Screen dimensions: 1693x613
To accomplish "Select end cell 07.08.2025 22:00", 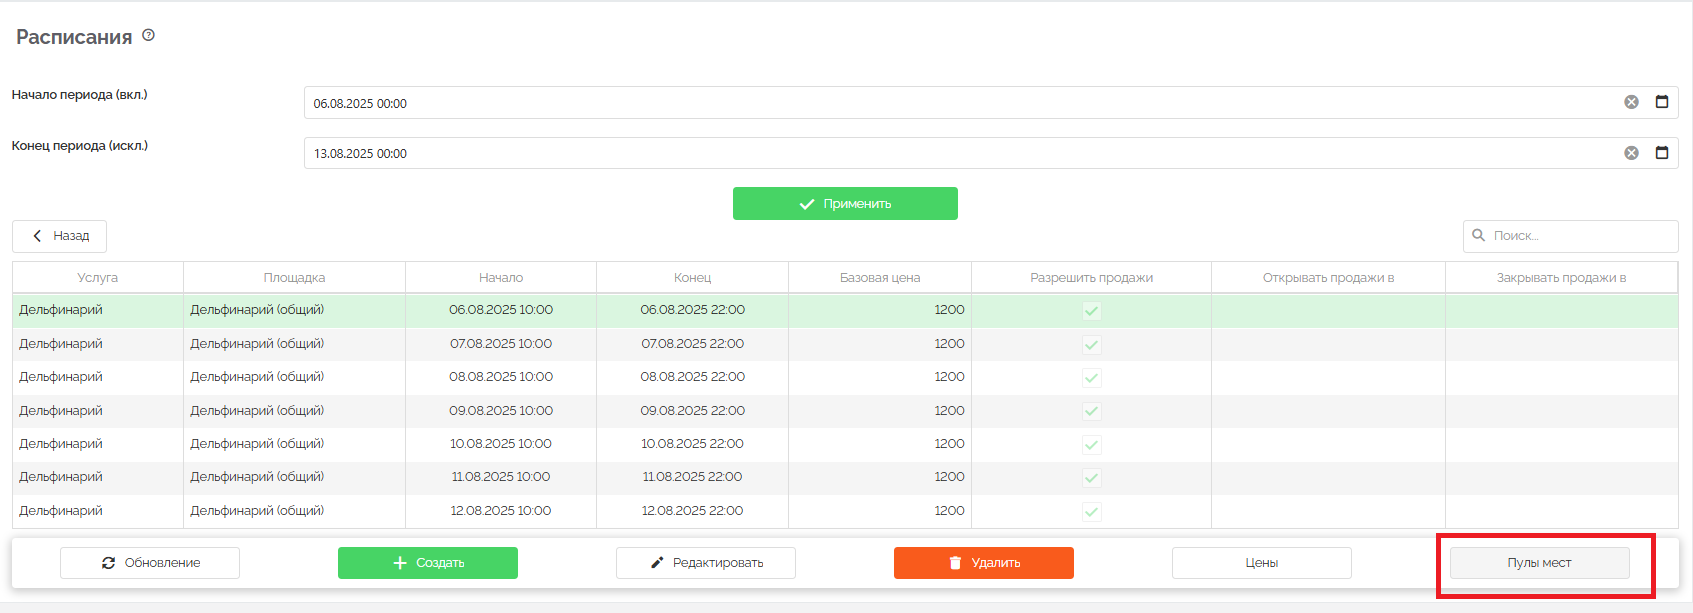I will [692, 344].
